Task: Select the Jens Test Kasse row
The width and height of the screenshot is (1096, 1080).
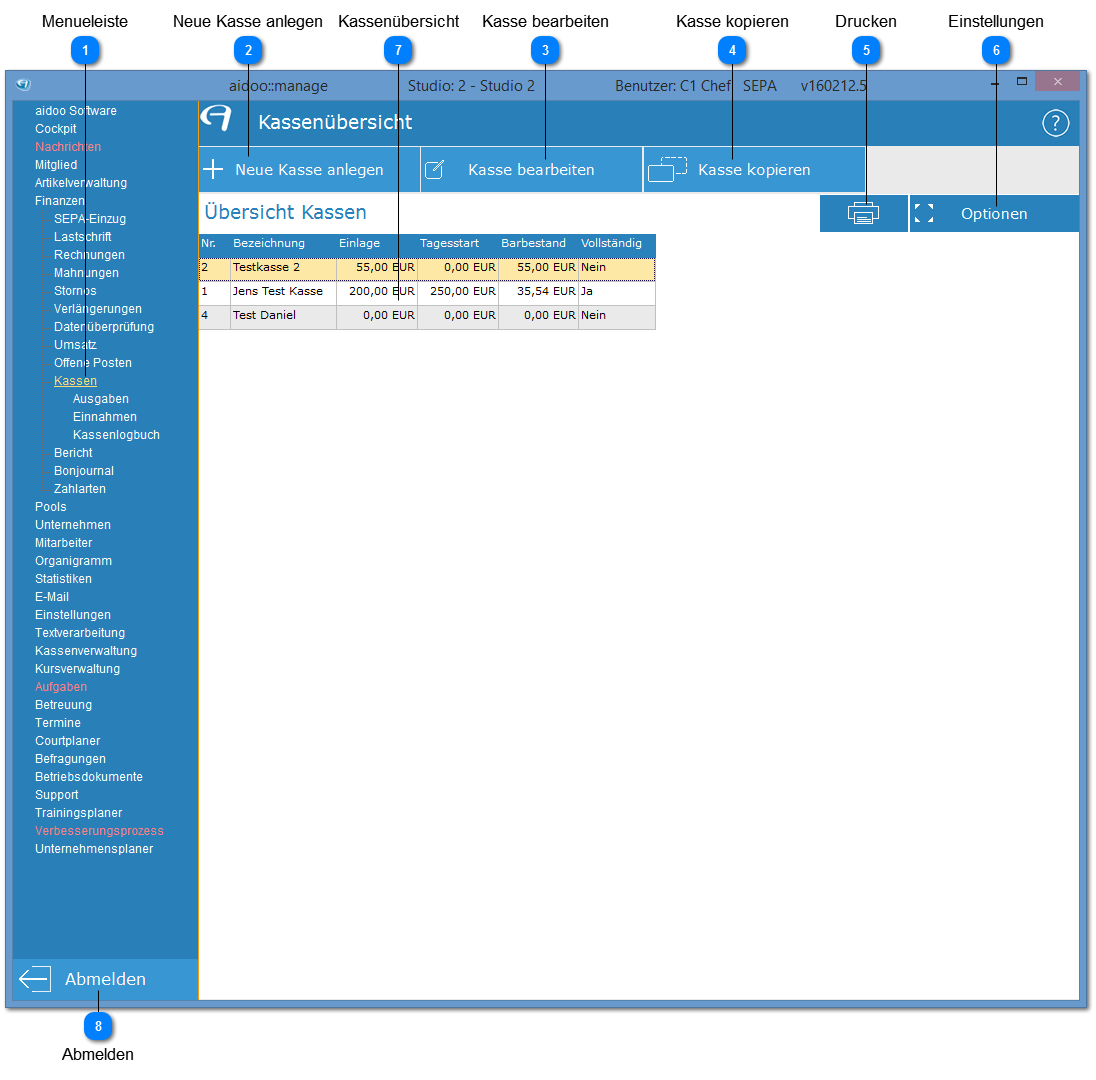Action: (427, 292)
